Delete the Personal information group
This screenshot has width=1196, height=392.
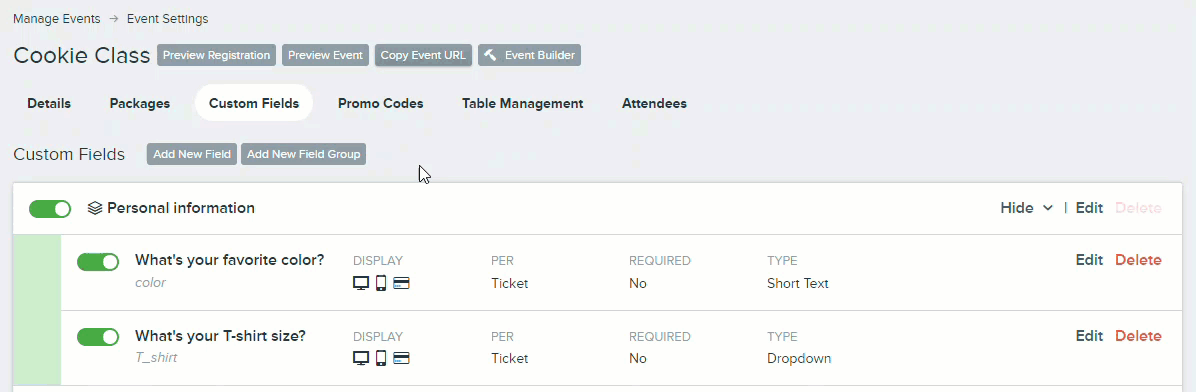point(1138,208)
